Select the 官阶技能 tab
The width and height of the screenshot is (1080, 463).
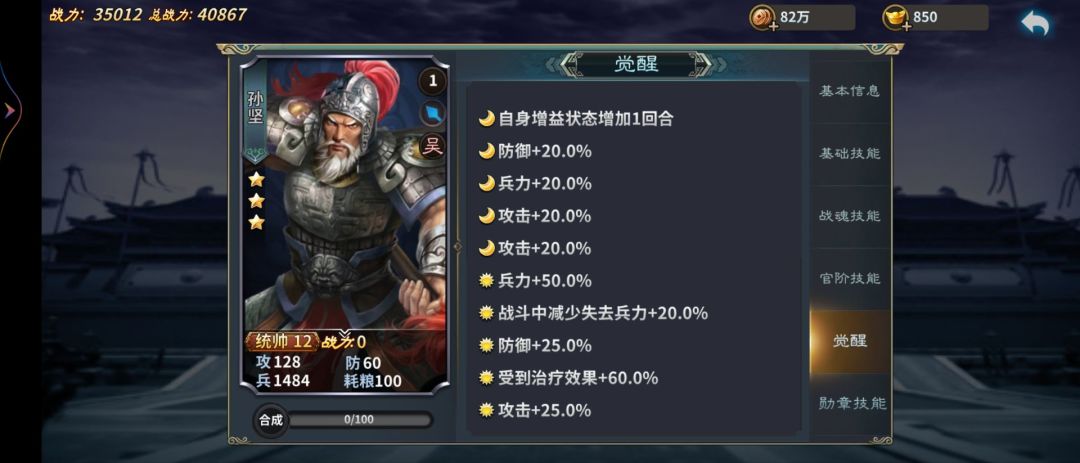[849, 279]
